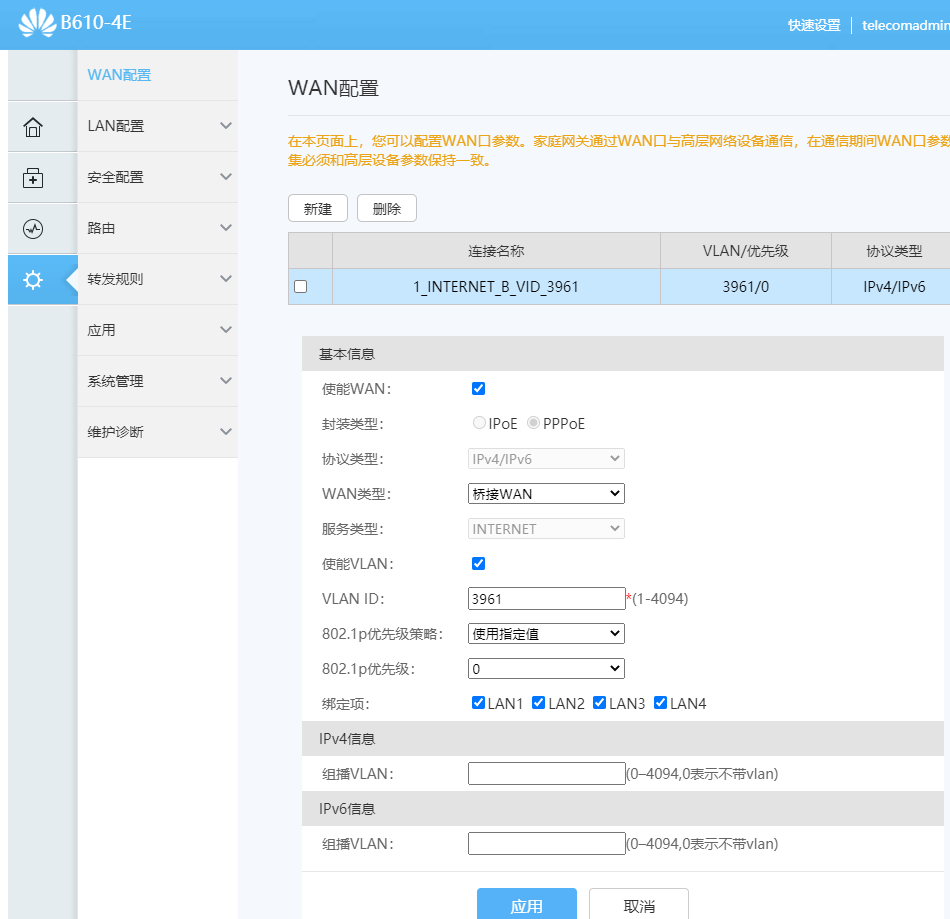The width and height of the screenshot is (950, 919).
Task: Select the status monitor pulse icon
Action: (33, 229)
